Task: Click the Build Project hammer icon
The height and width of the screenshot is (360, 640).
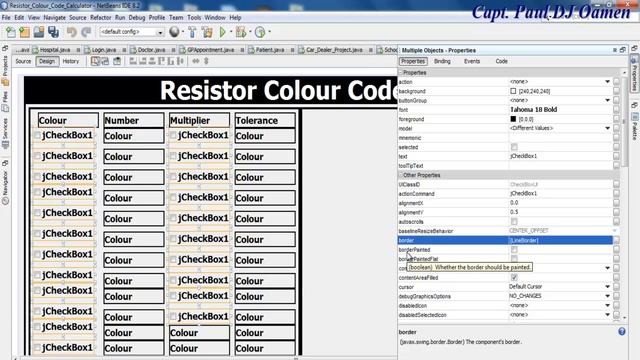Action: click(192, 32)
